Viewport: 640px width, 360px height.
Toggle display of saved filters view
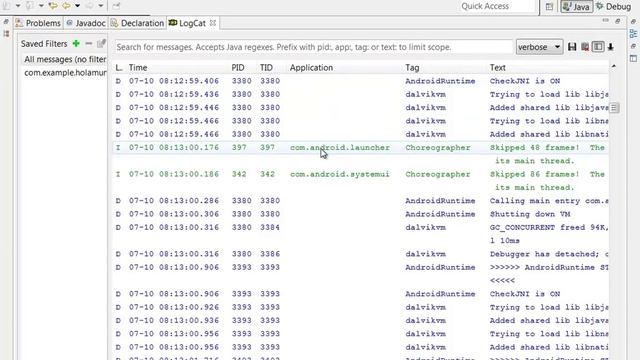pyautogui.click(x=598, y=47)
